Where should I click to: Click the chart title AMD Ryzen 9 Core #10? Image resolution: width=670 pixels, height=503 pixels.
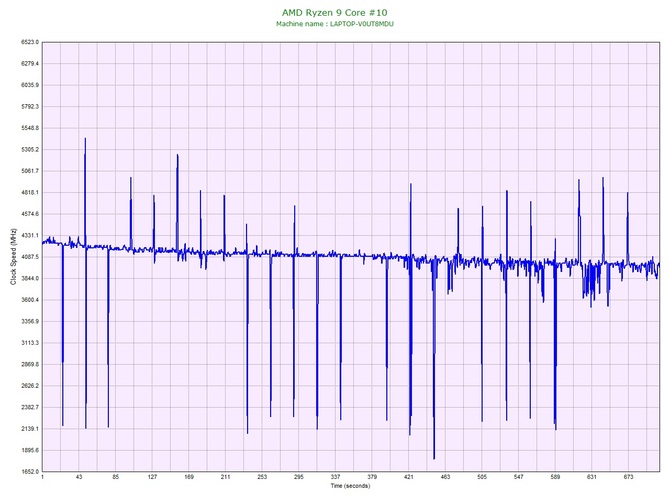(335, 12)
